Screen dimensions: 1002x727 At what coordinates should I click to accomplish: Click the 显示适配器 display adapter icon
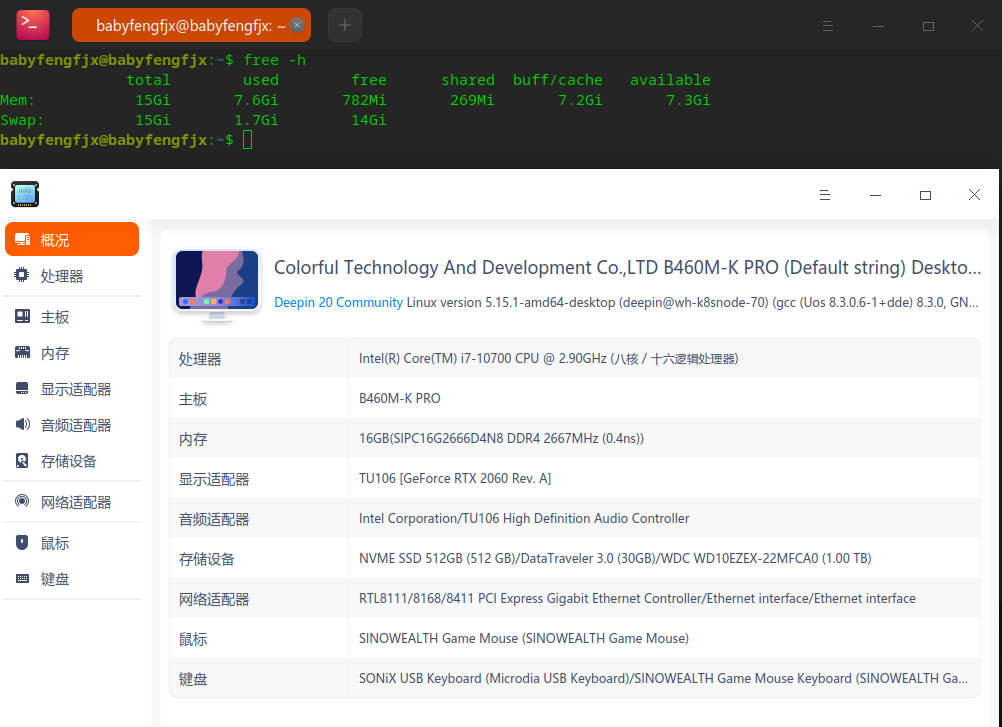[22, 388]
